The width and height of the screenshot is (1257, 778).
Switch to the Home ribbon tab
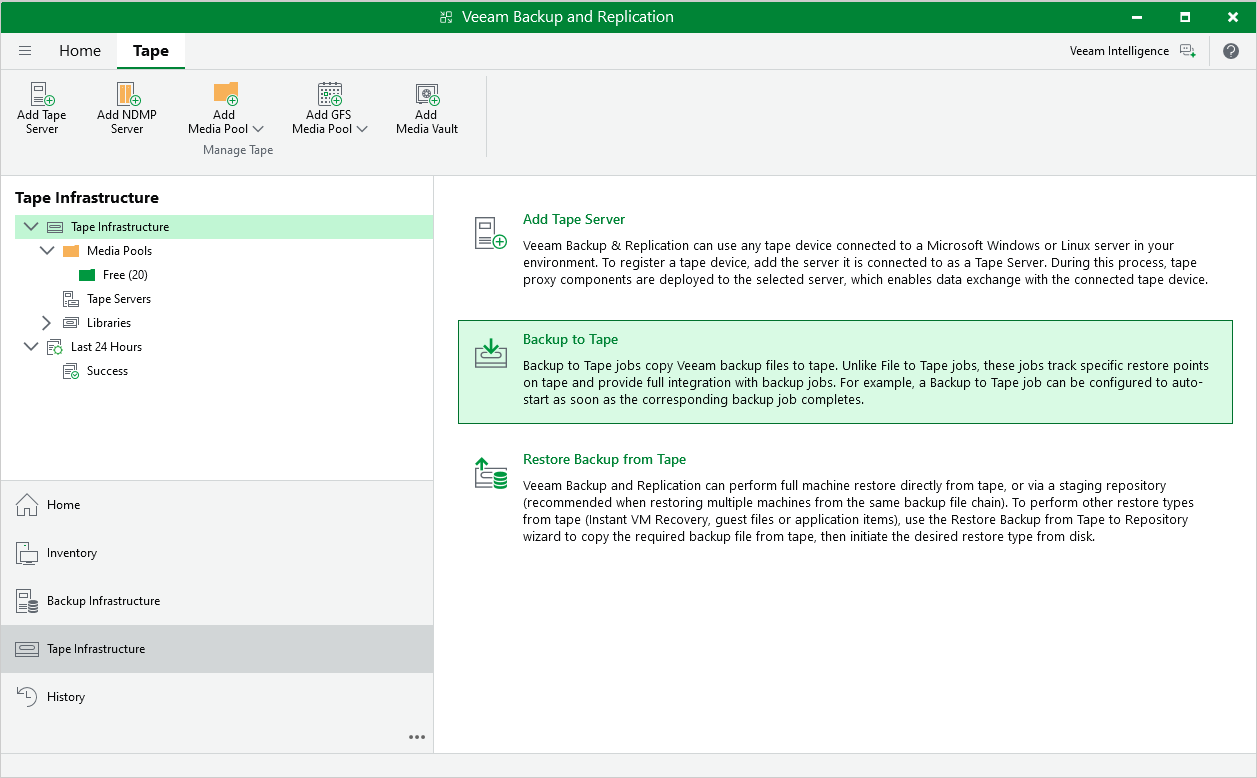click(80, 51)
